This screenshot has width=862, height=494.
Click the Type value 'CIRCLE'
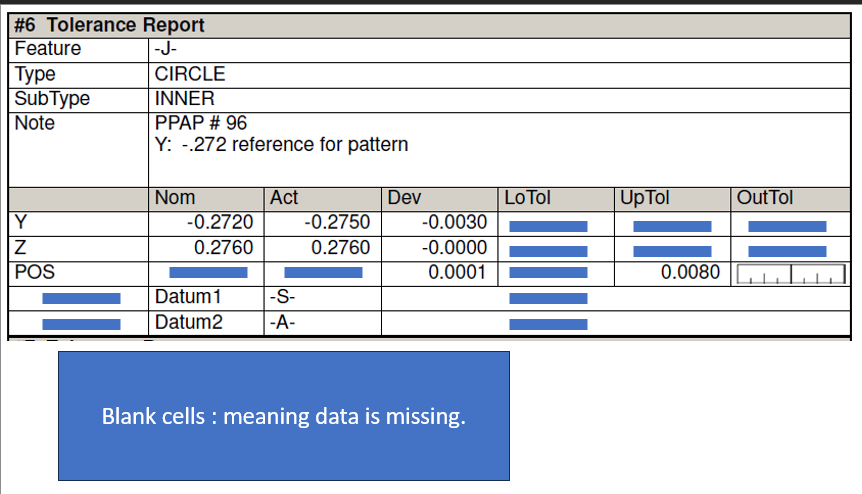[190, 74]
